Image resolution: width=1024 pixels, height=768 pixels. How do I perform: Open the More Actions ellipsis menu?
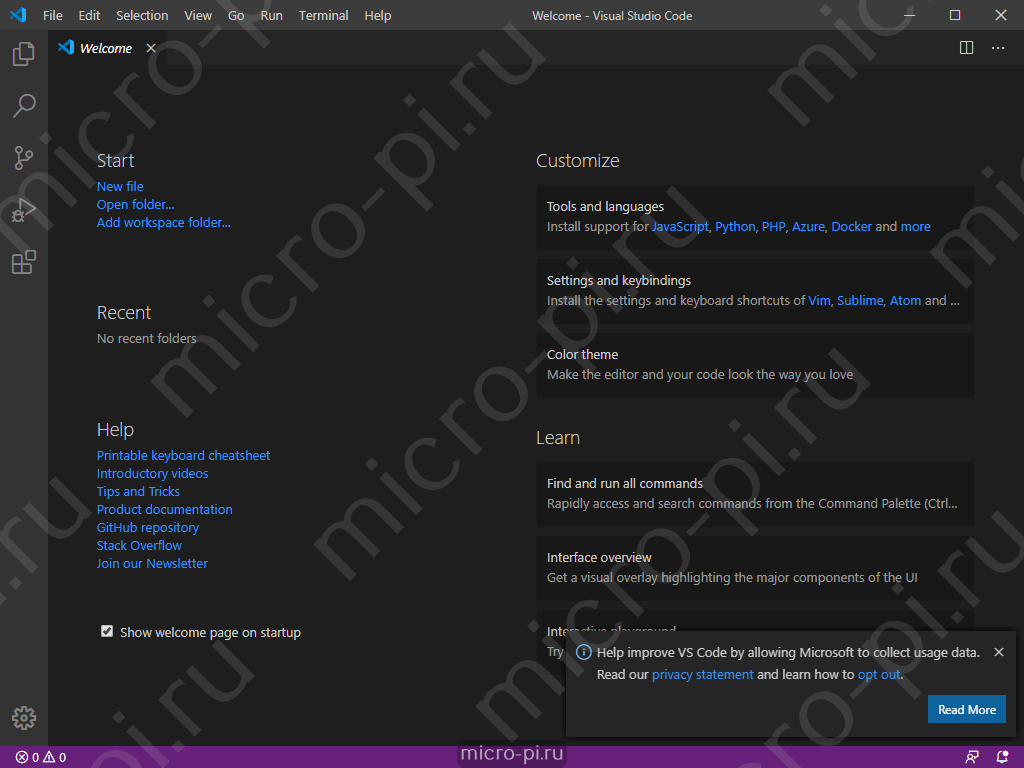click(x=998, y=48)
